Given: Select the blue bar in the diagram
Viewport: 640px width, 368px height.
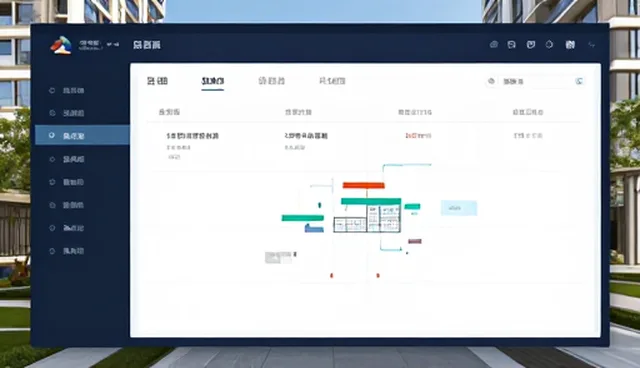Looking at the screenshot, I should coord(314,228).
